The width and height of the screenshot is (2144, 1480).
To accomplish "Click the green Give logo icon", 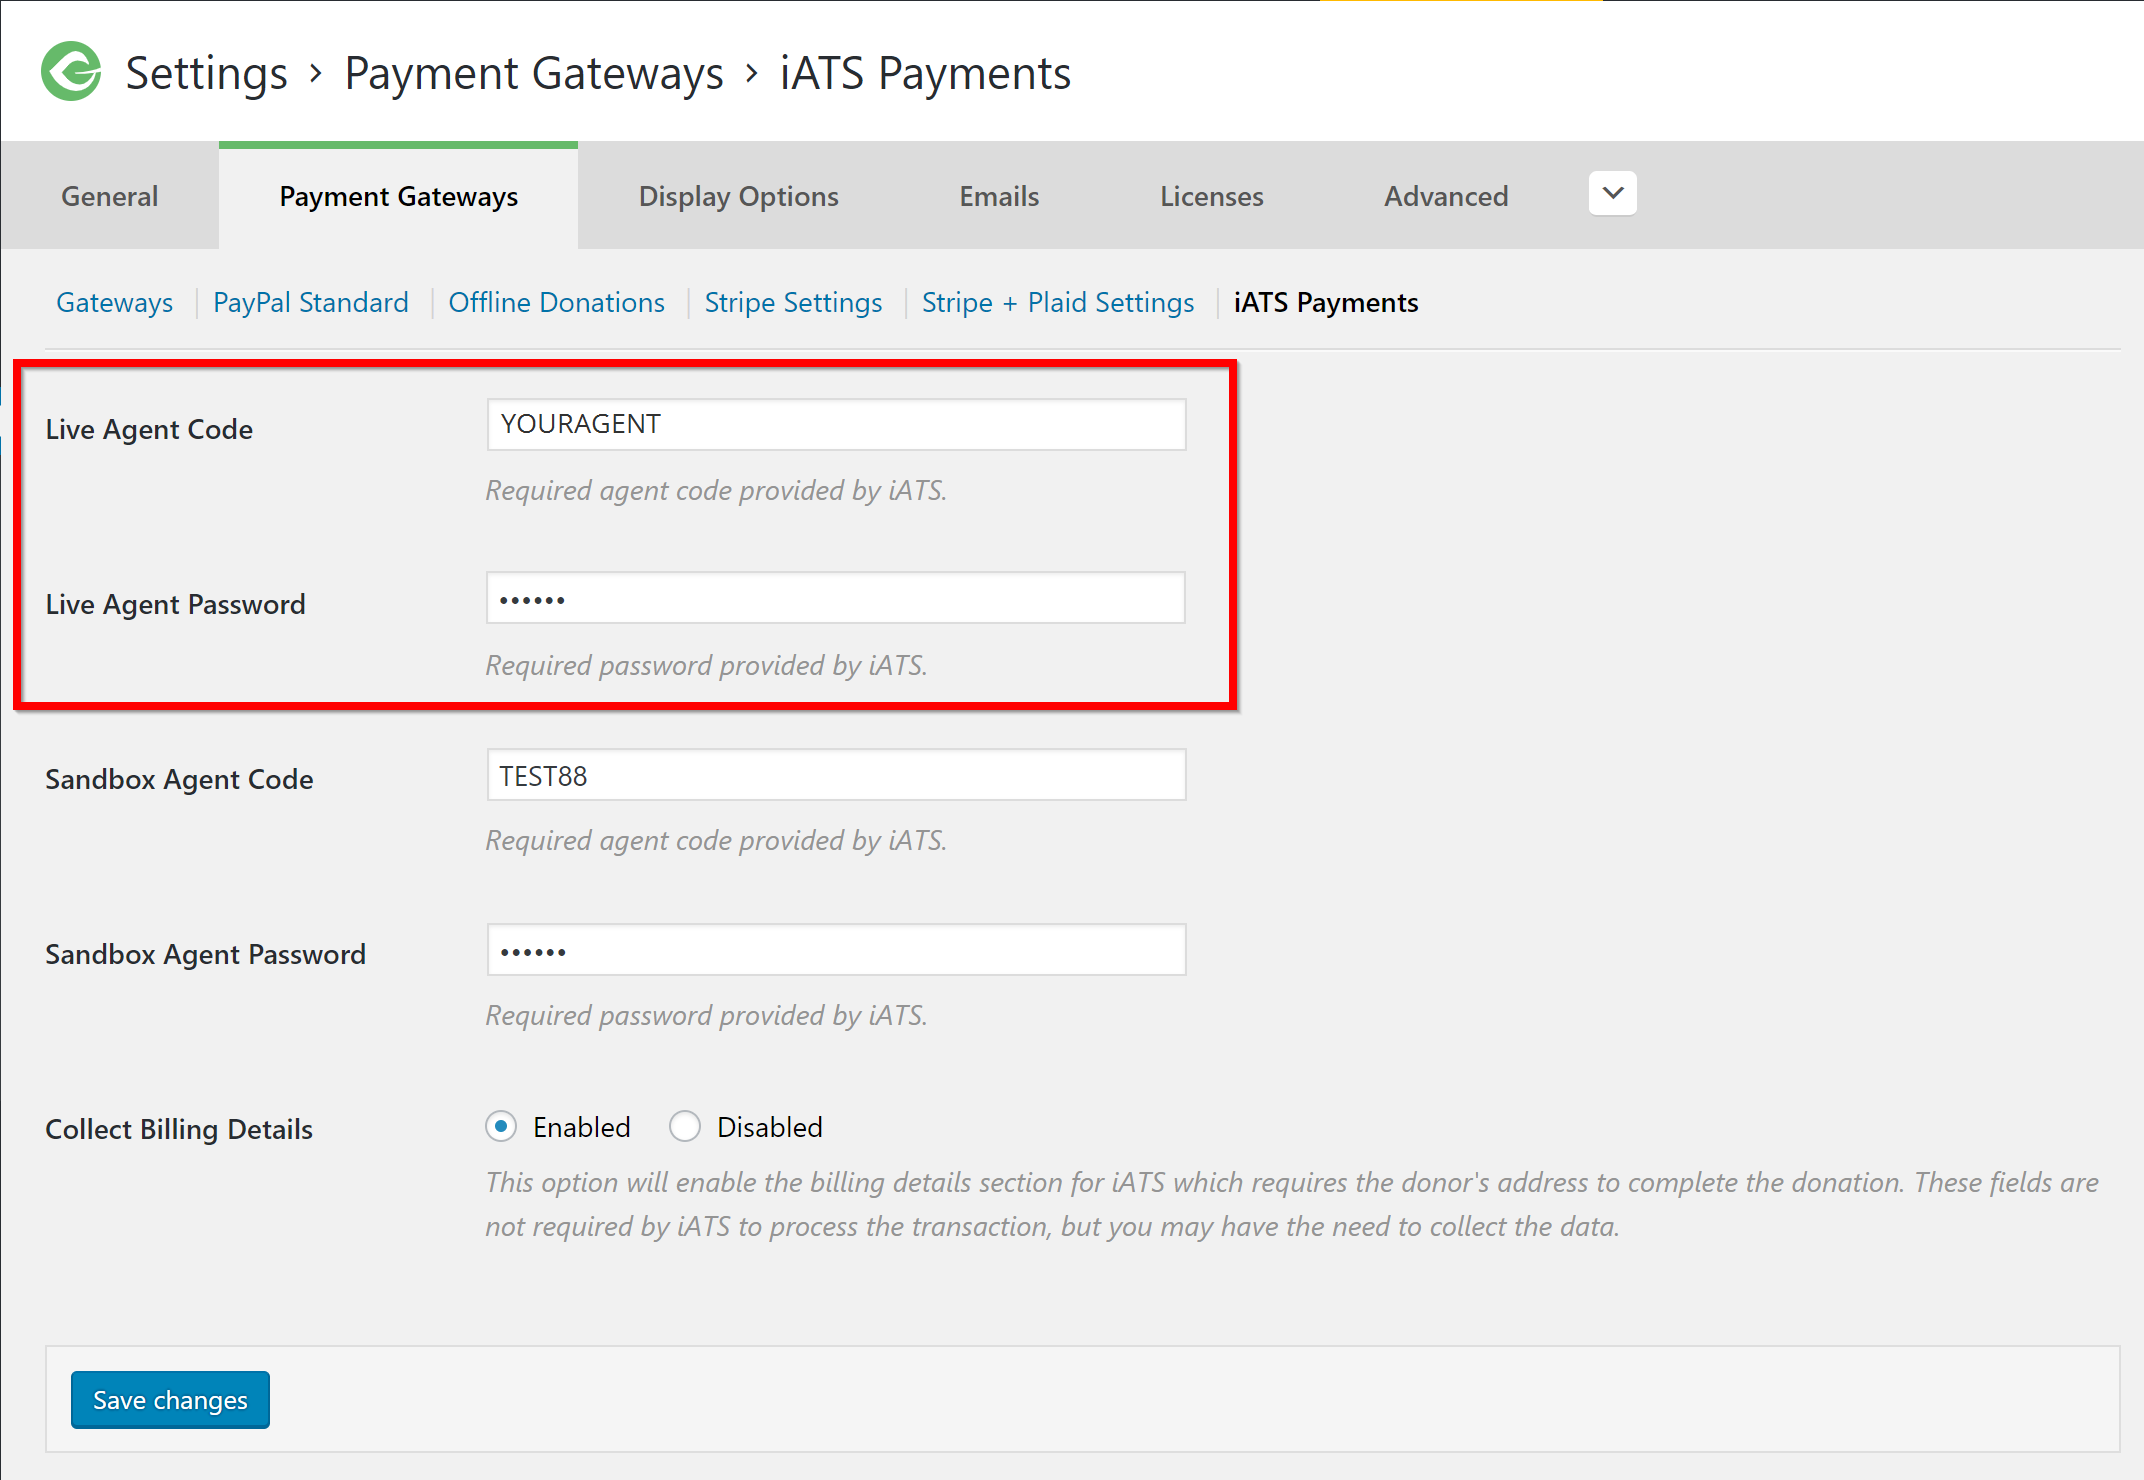I will coord(71,71).
